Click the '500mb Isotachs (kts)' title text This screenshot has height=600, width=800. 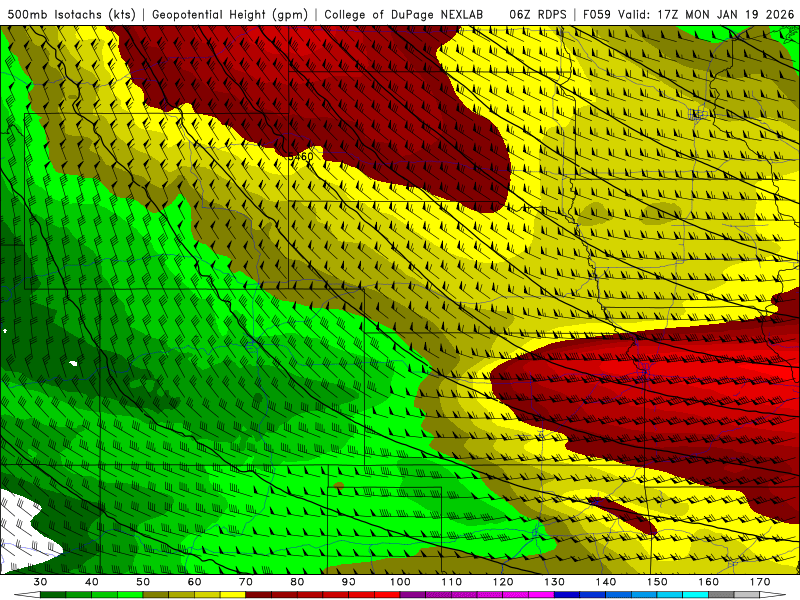71,14
